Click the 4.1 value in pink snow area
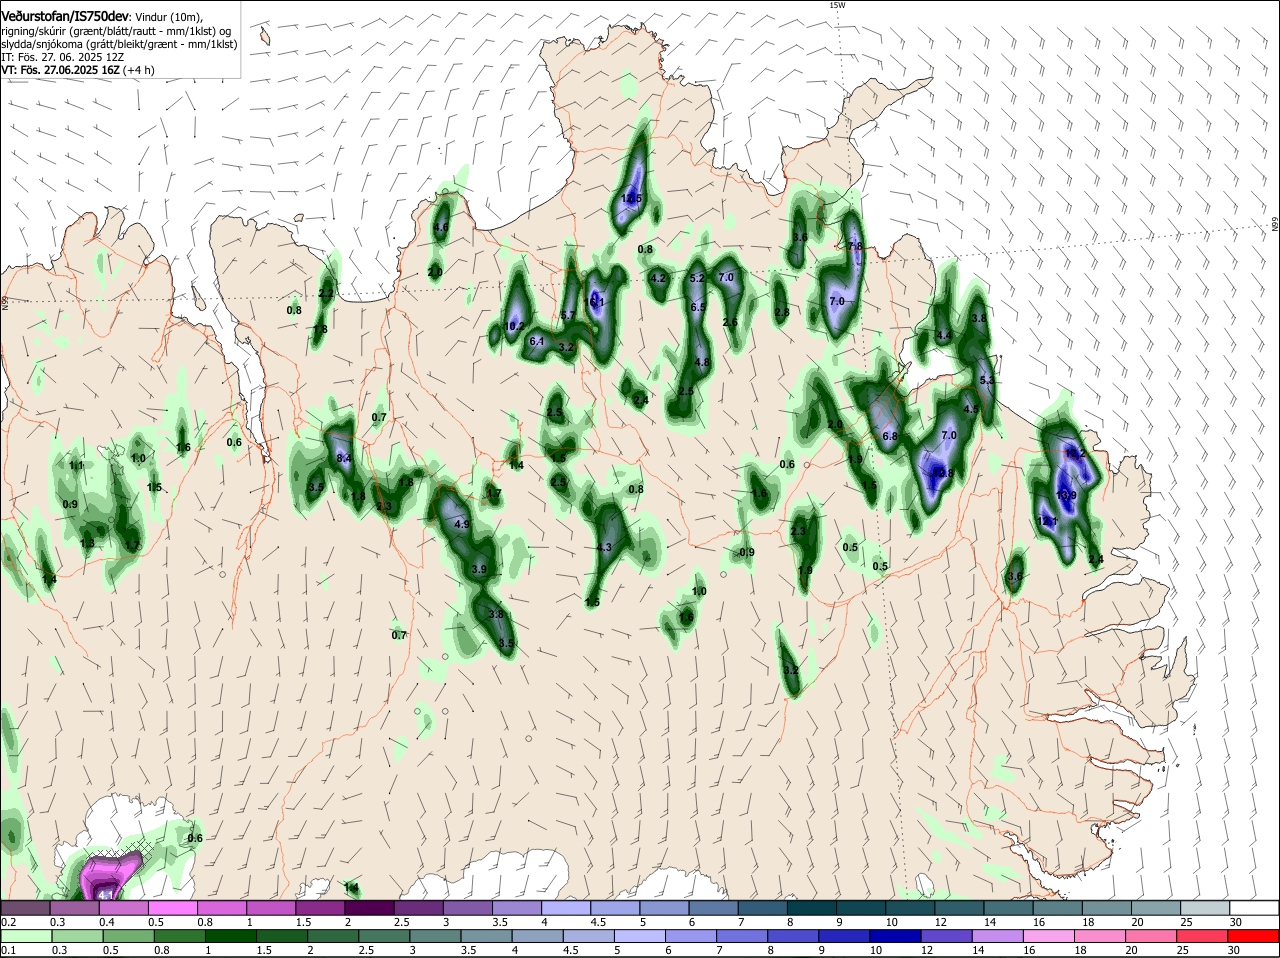 pyautogui.click(x=108, y=893)
